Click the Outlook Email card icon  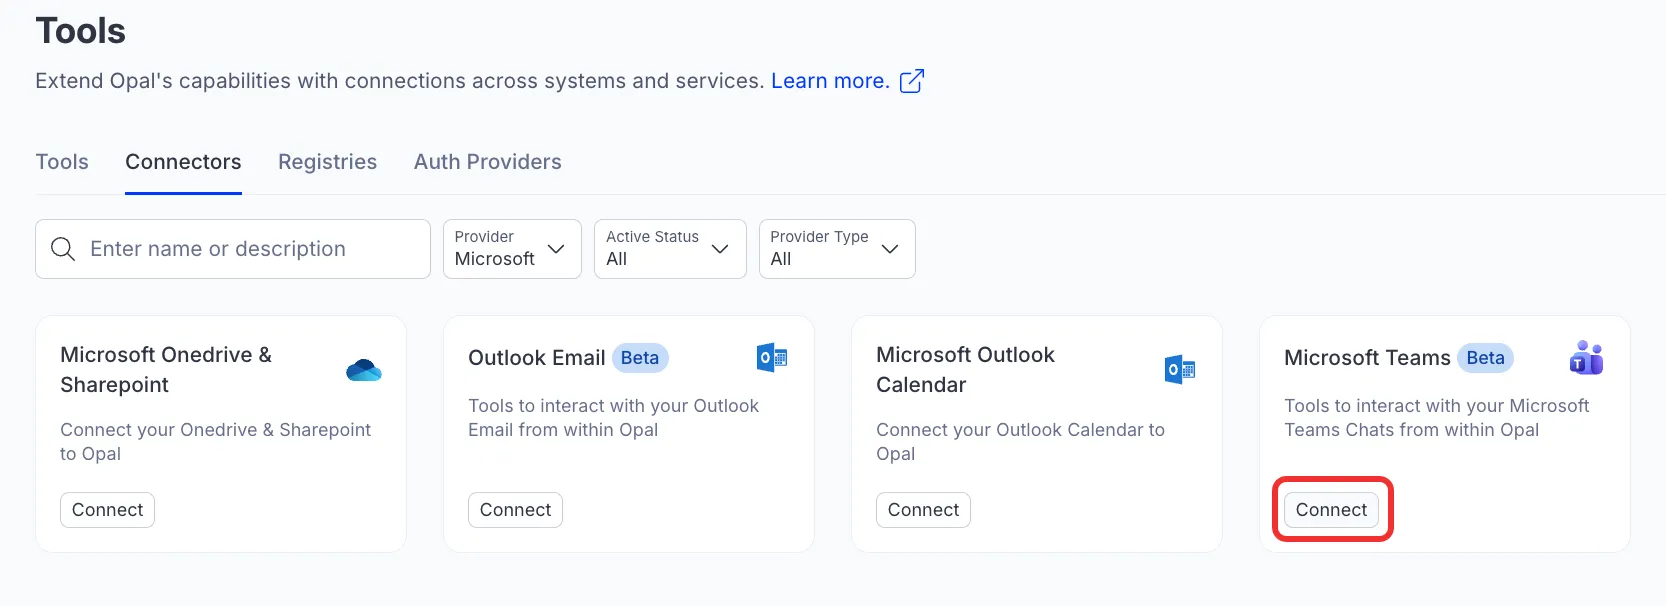pos(772,357)
